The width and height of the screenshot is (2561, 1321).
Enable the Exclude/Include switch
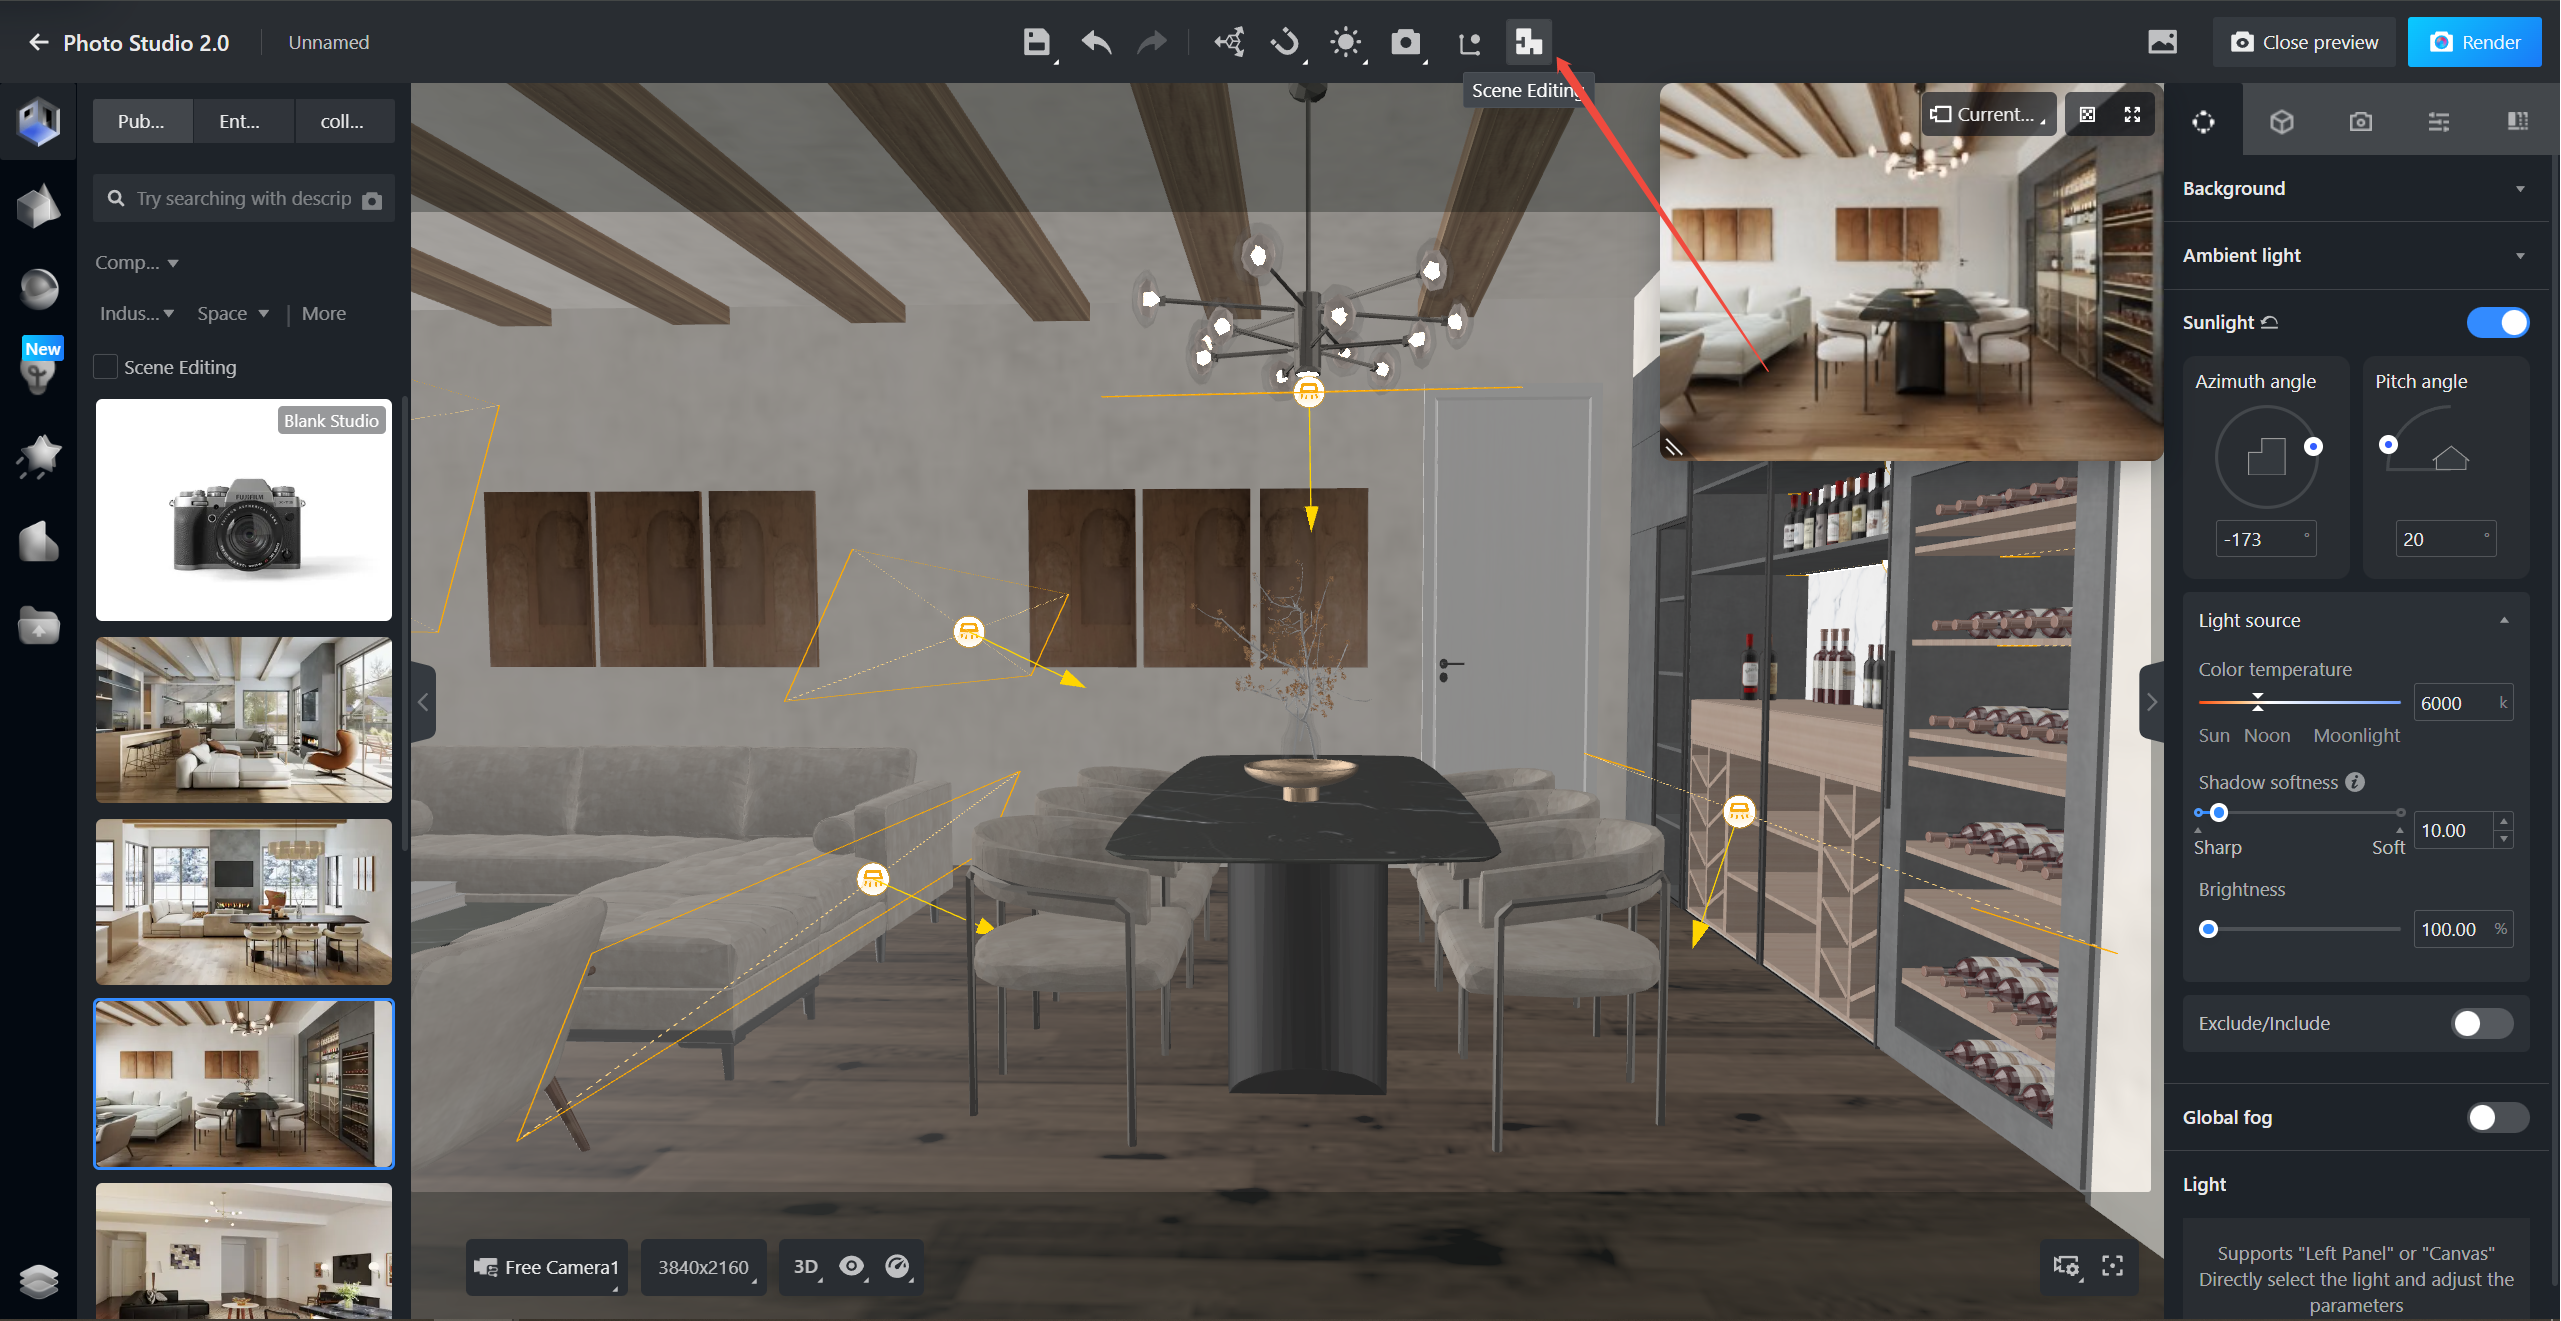point(2482,1023)
